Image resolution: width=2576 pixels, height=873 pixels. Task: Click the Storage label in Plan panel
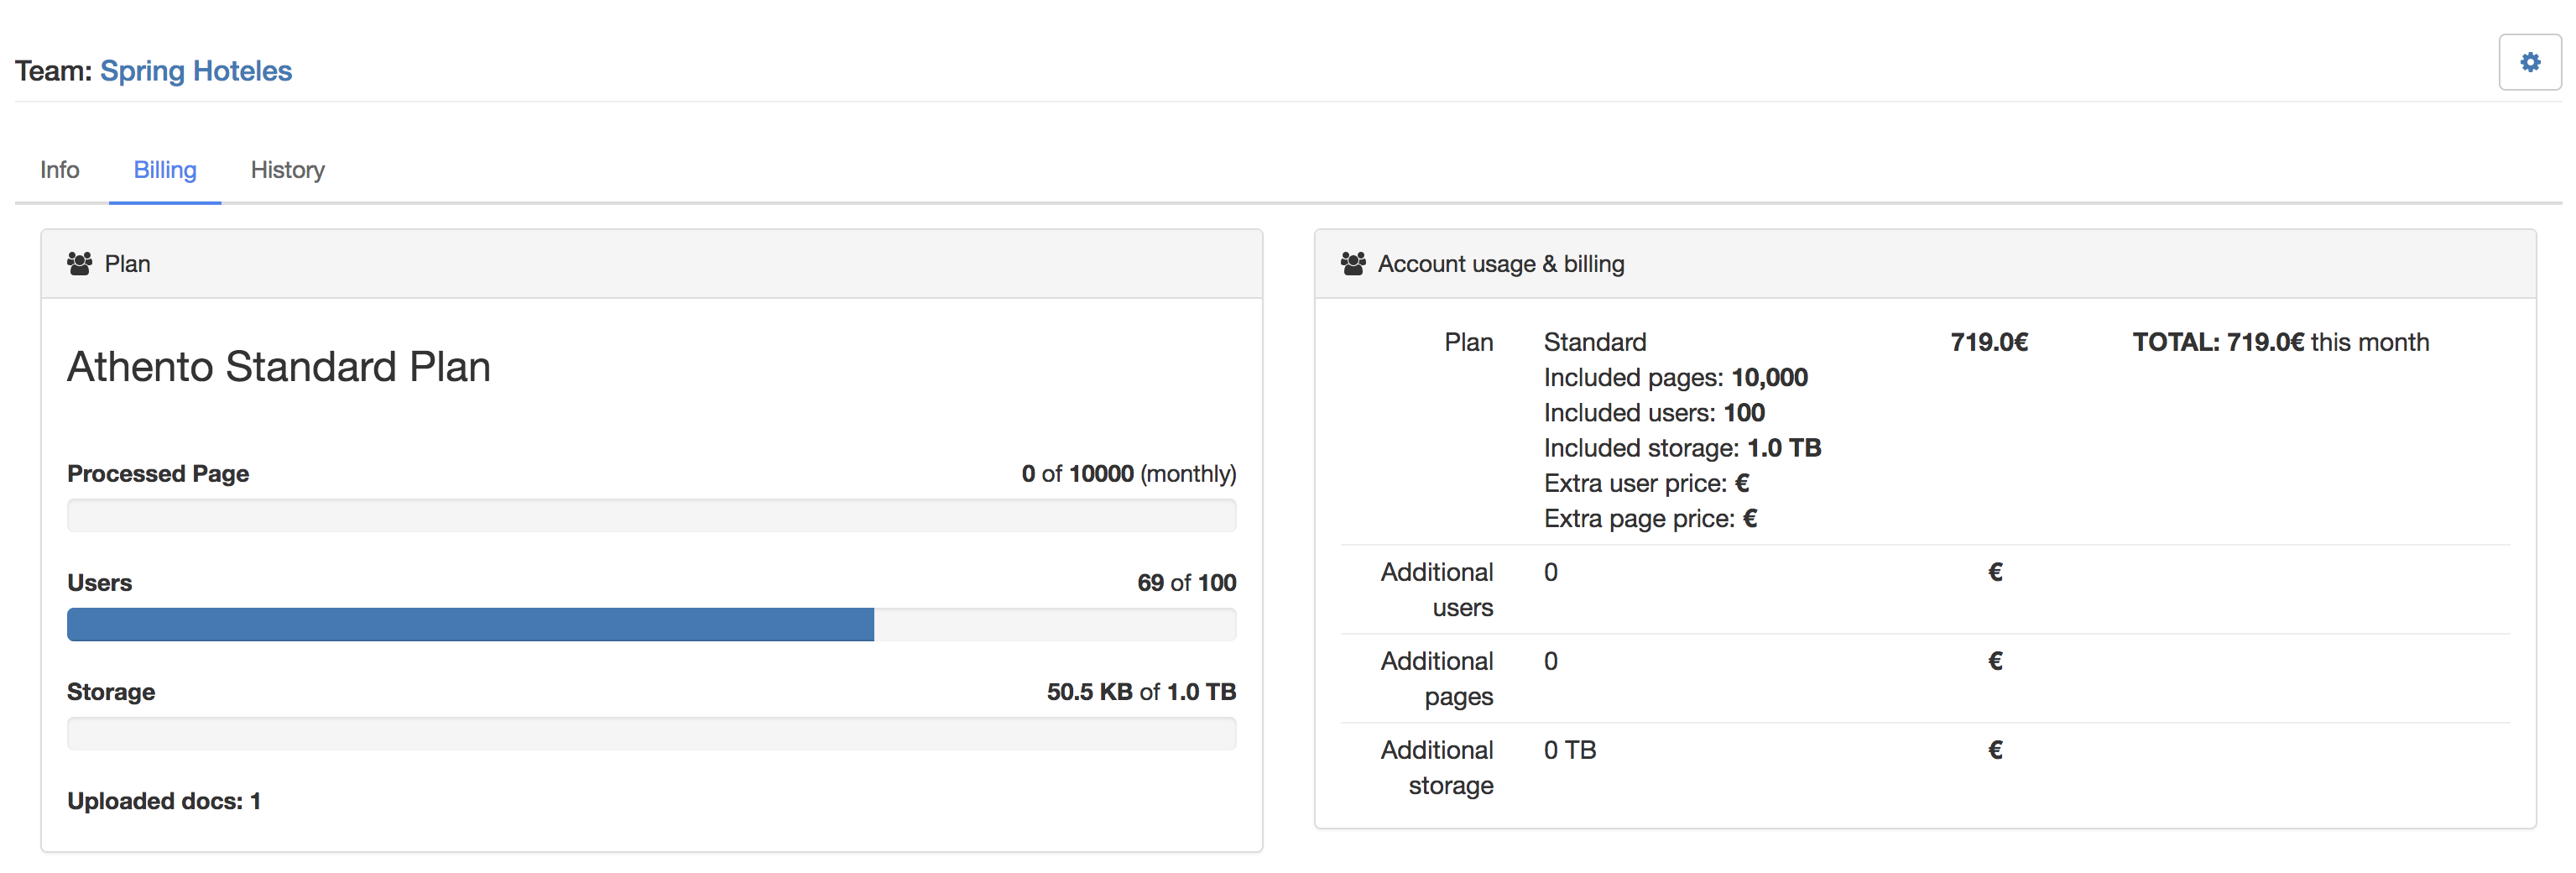coord(111,692)
